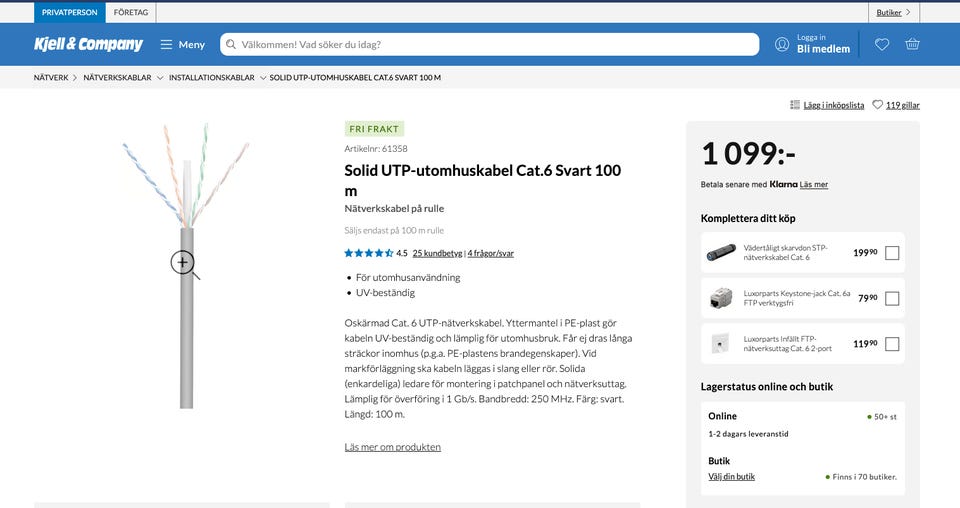
Task: Click the Lägg i inköpslista list icon
Action: pos(795,104)
